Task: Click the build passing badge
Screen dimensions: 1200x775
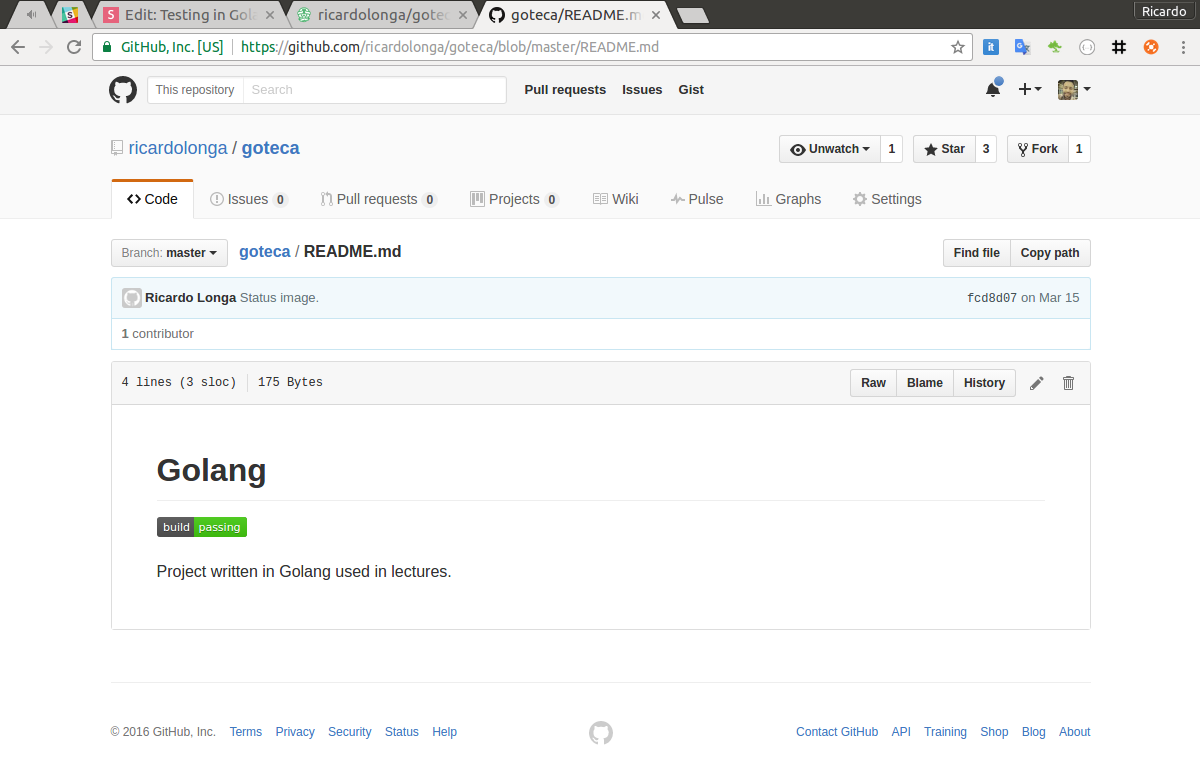Action: click(202, 527)
